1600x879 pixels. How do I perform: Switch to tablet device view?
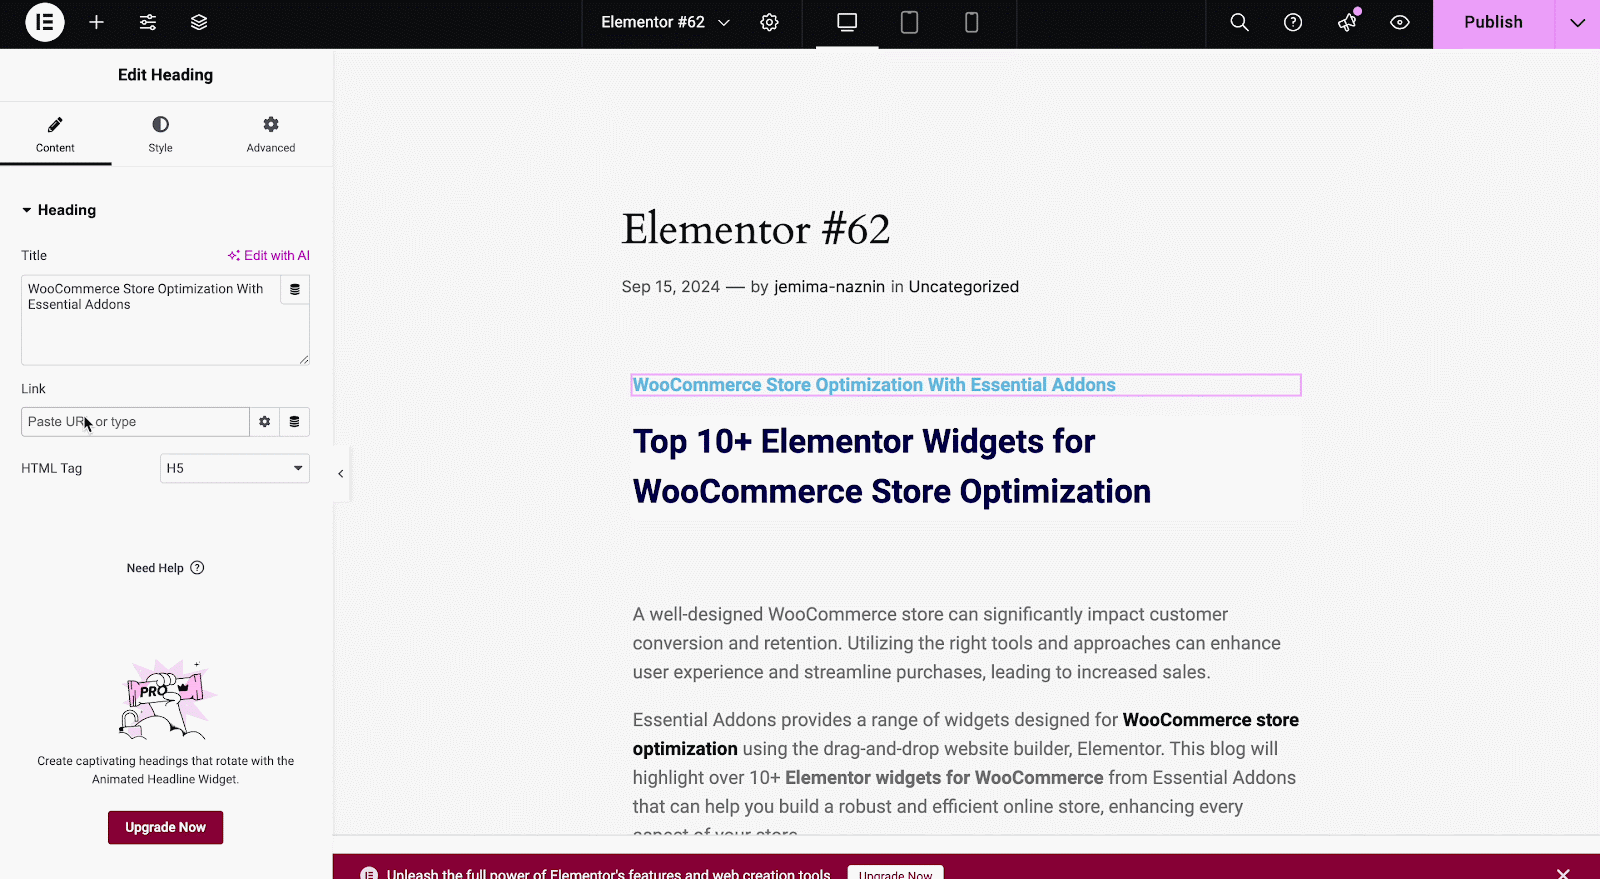pyautogui.click(x=909, y=23)
